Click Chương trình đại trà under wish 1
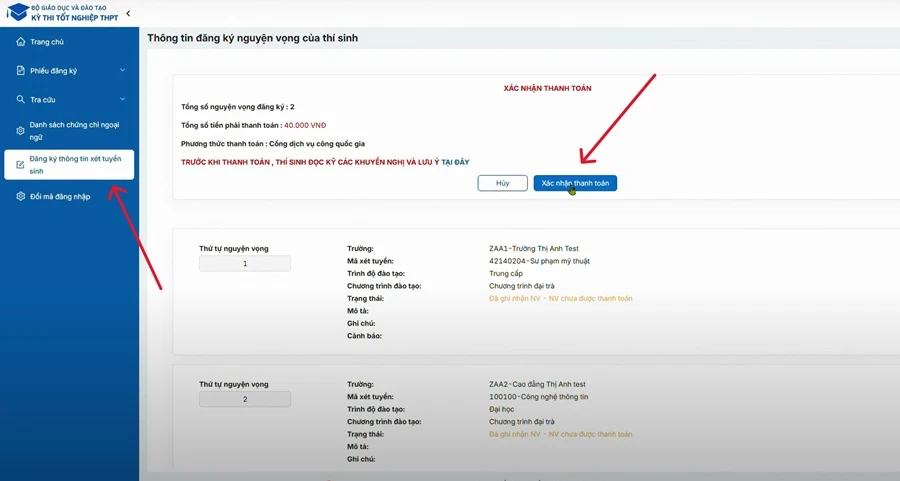 [522, 286]
